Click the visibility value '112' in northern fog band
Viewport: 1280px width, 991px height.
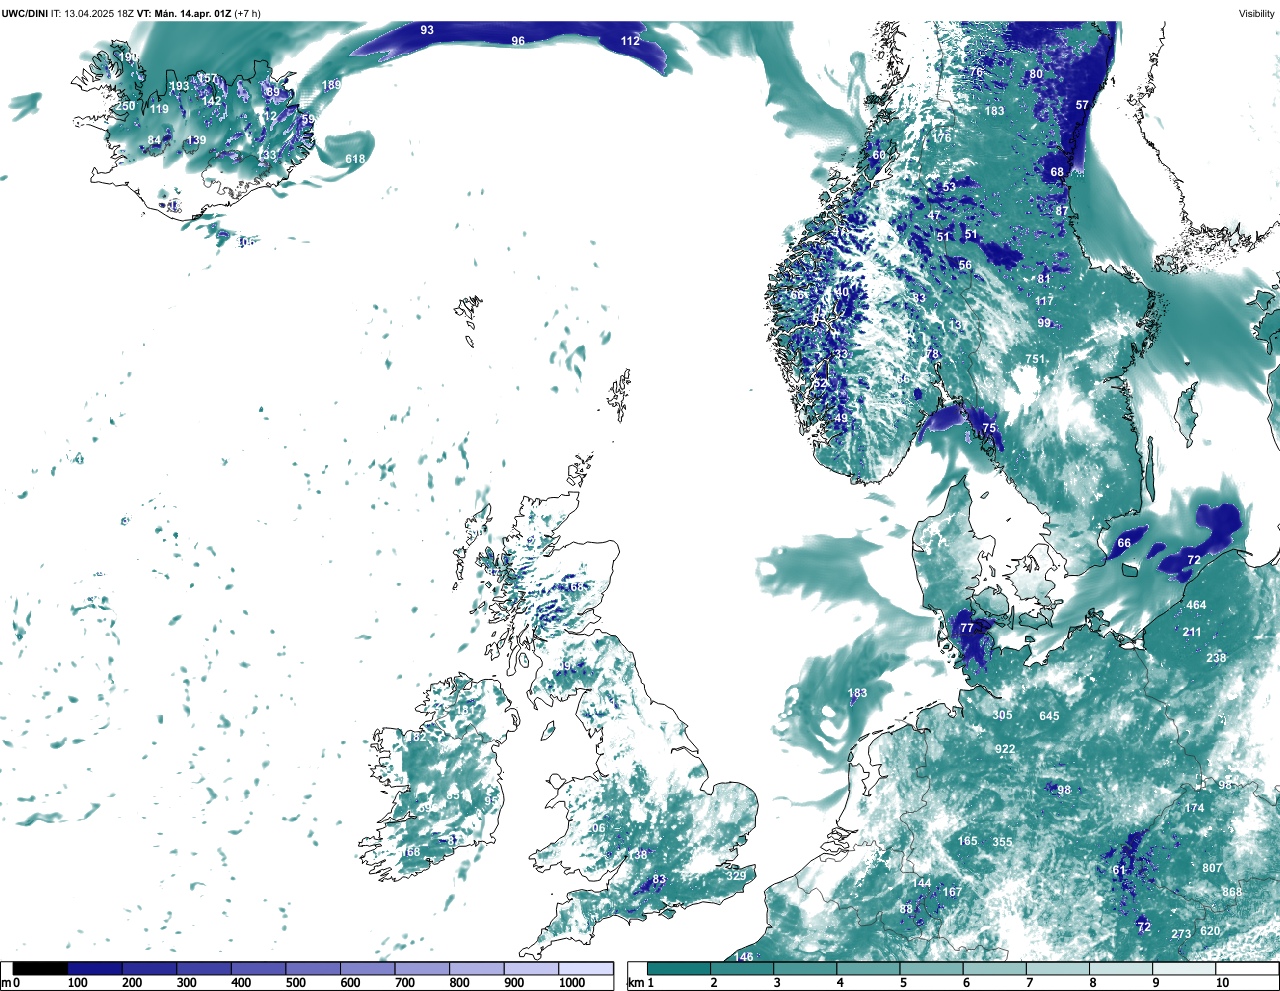(x=630, y=41)
